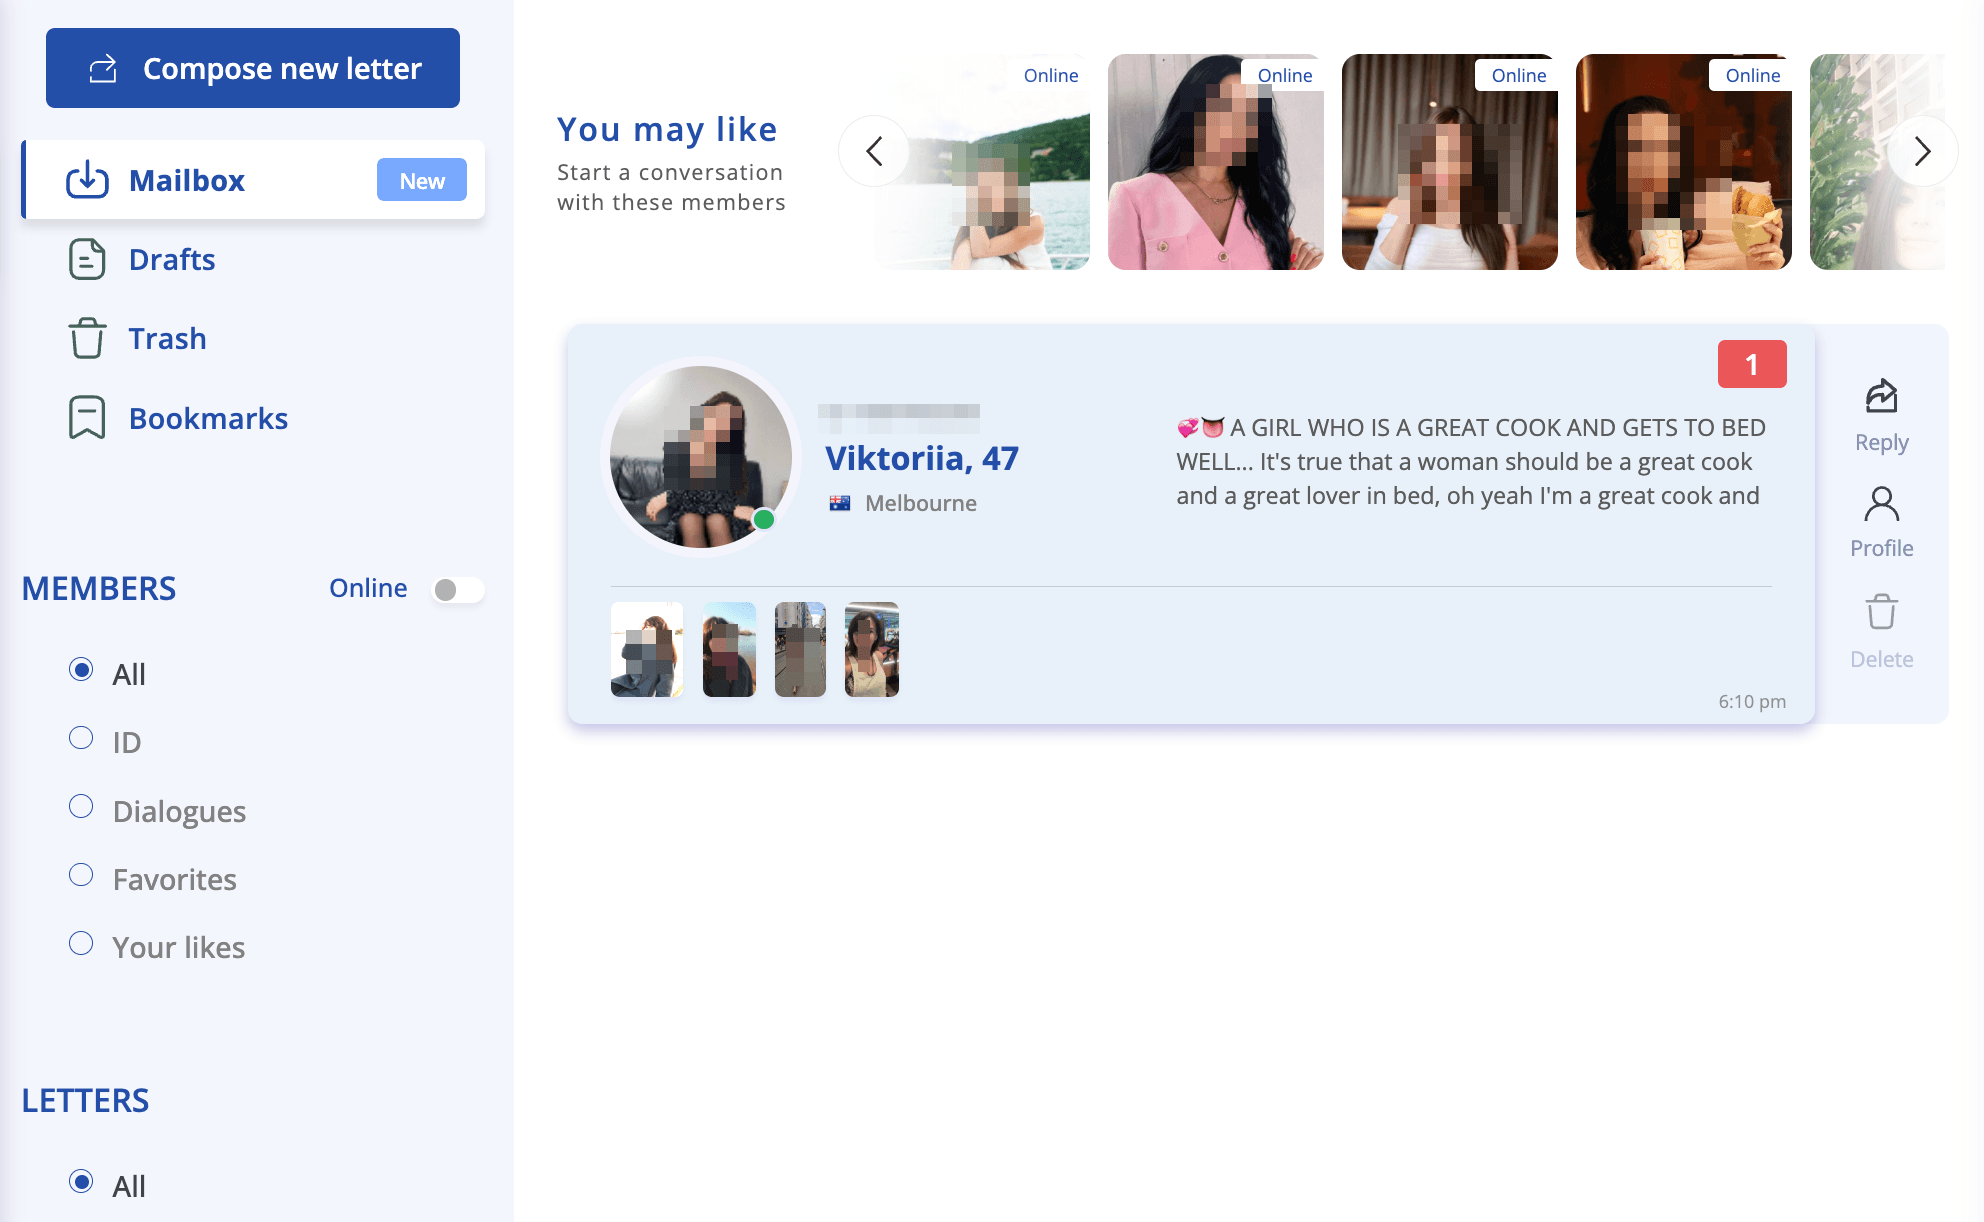Show previous suggested members with left chevron
The image size is (1984, 1222).
pyautogui.click(x=874, y=151)
